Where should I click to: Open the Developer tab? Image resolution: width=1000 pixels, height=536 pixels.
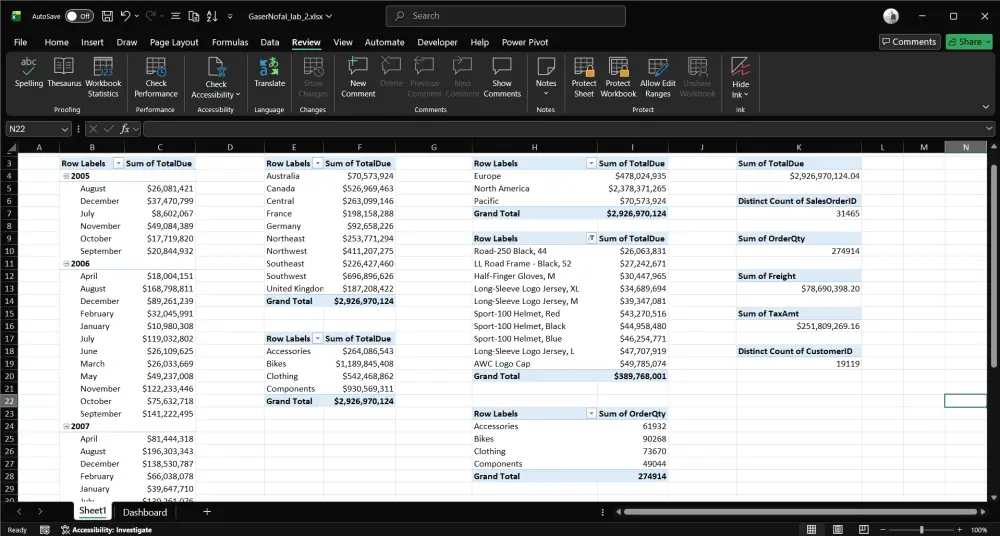tap(438, 42)
